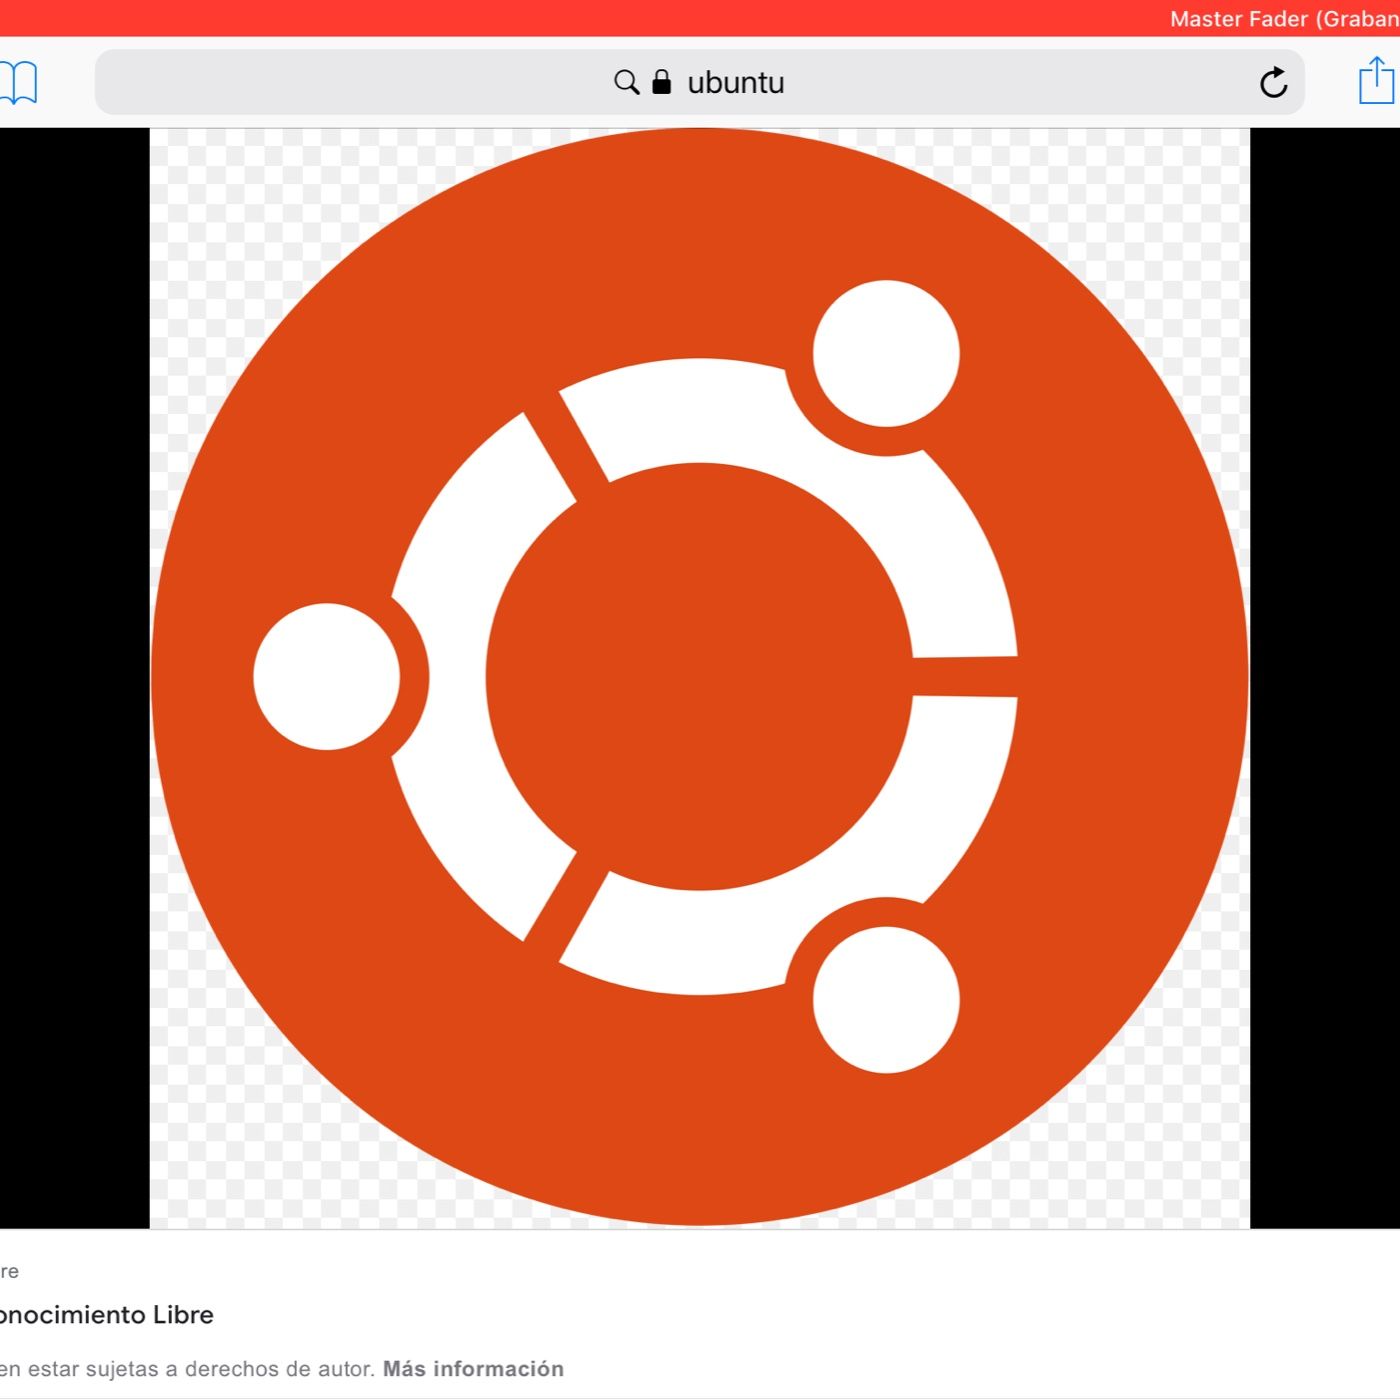Viewport: 1400px width, 1400px height.
Task: Click the reload page arrow icon
Action: (1273, 82)
